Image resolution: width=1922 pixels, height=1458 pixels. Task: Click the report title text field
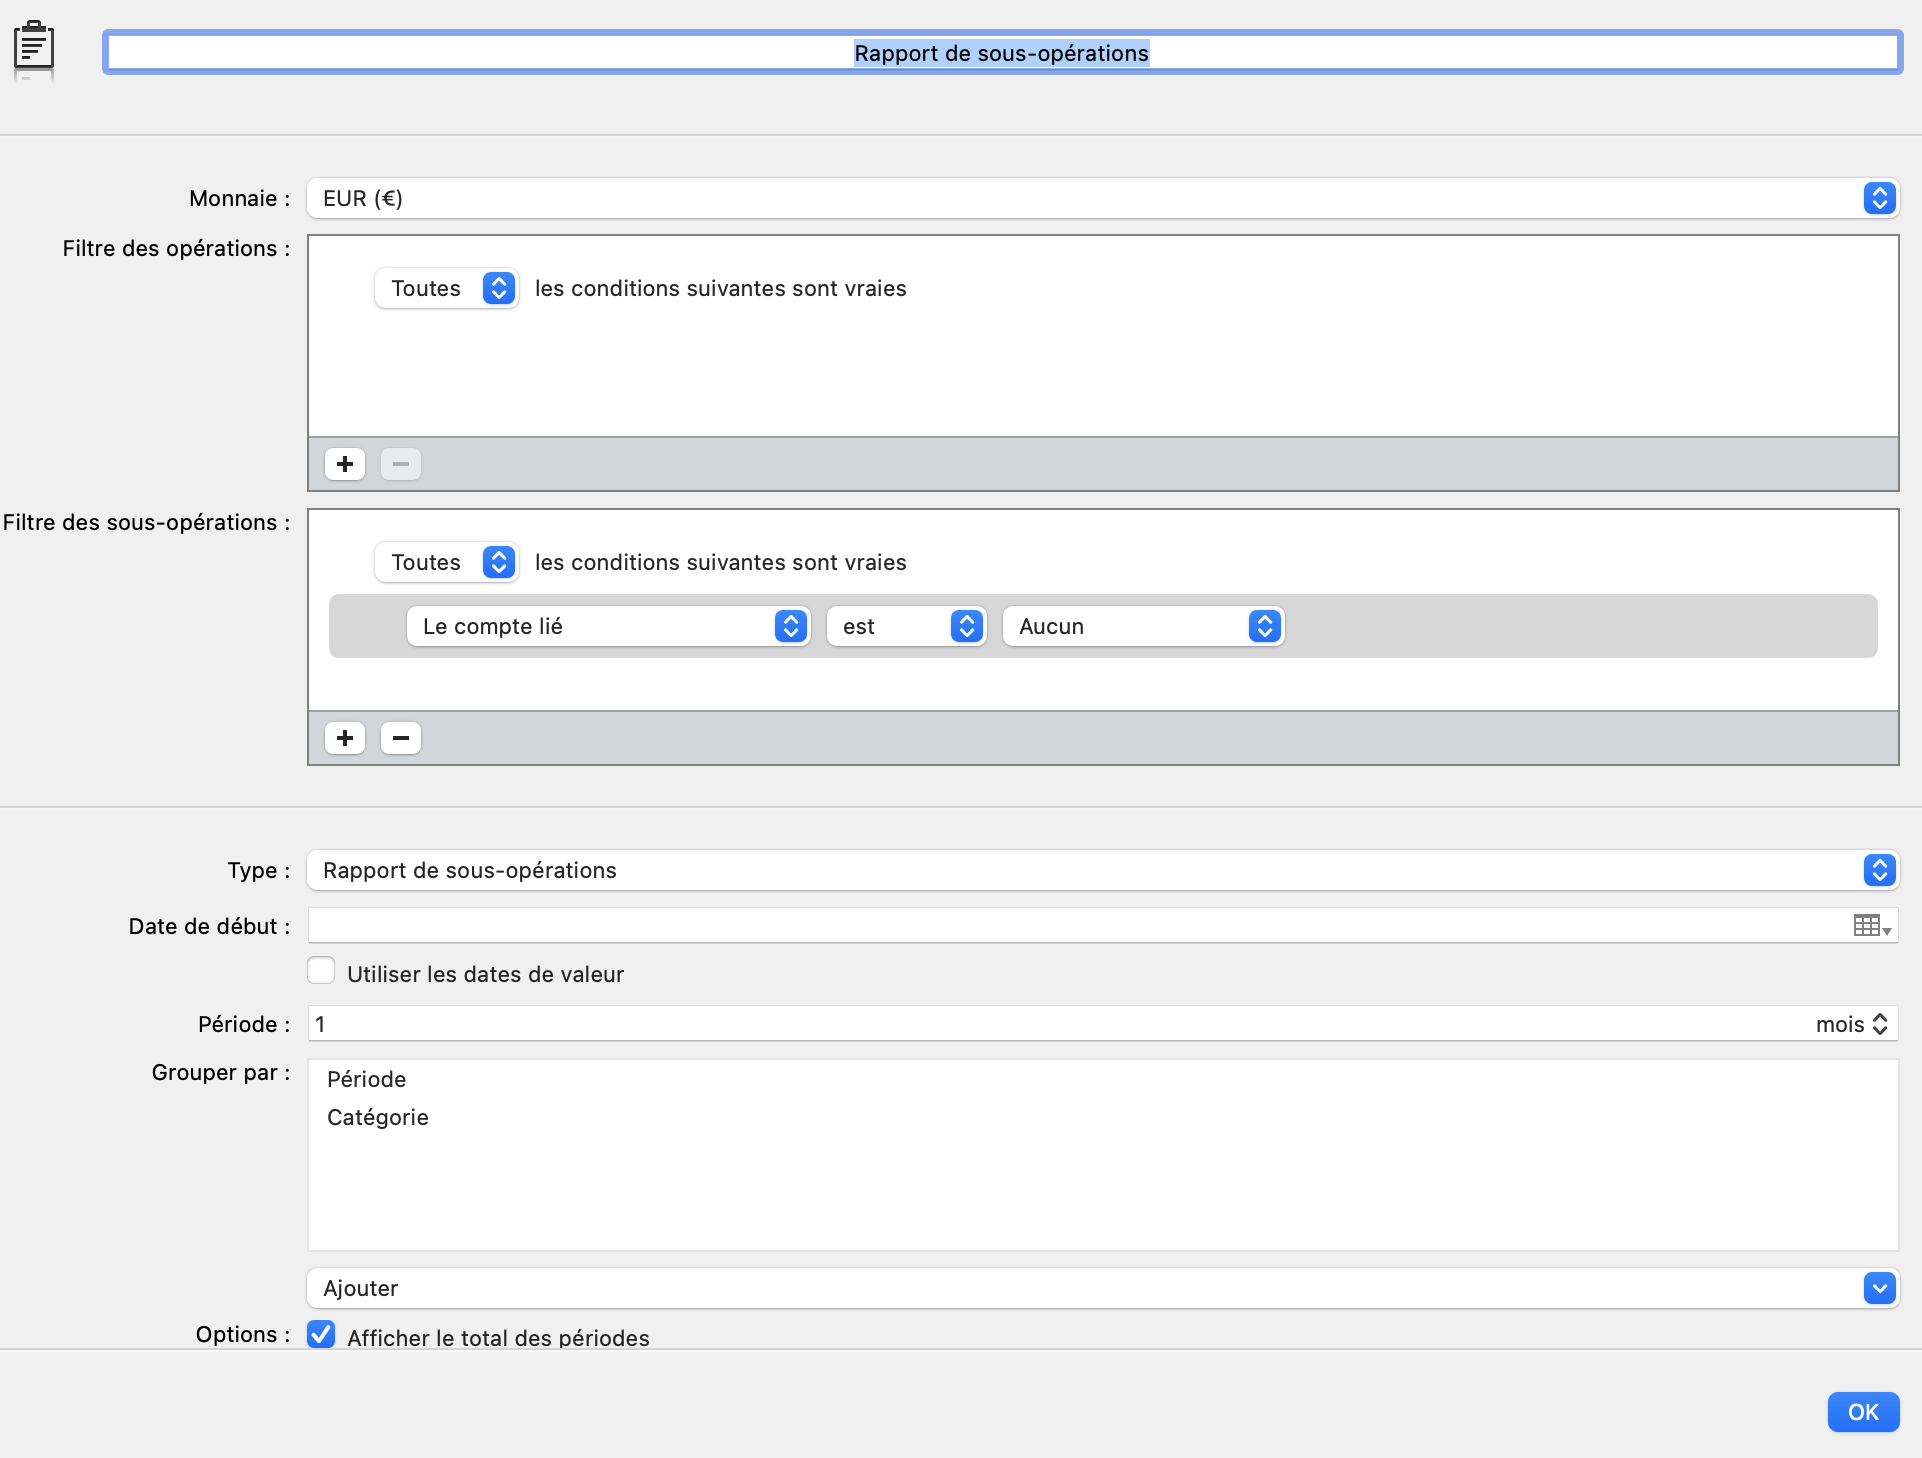(x=1001, y=53)
